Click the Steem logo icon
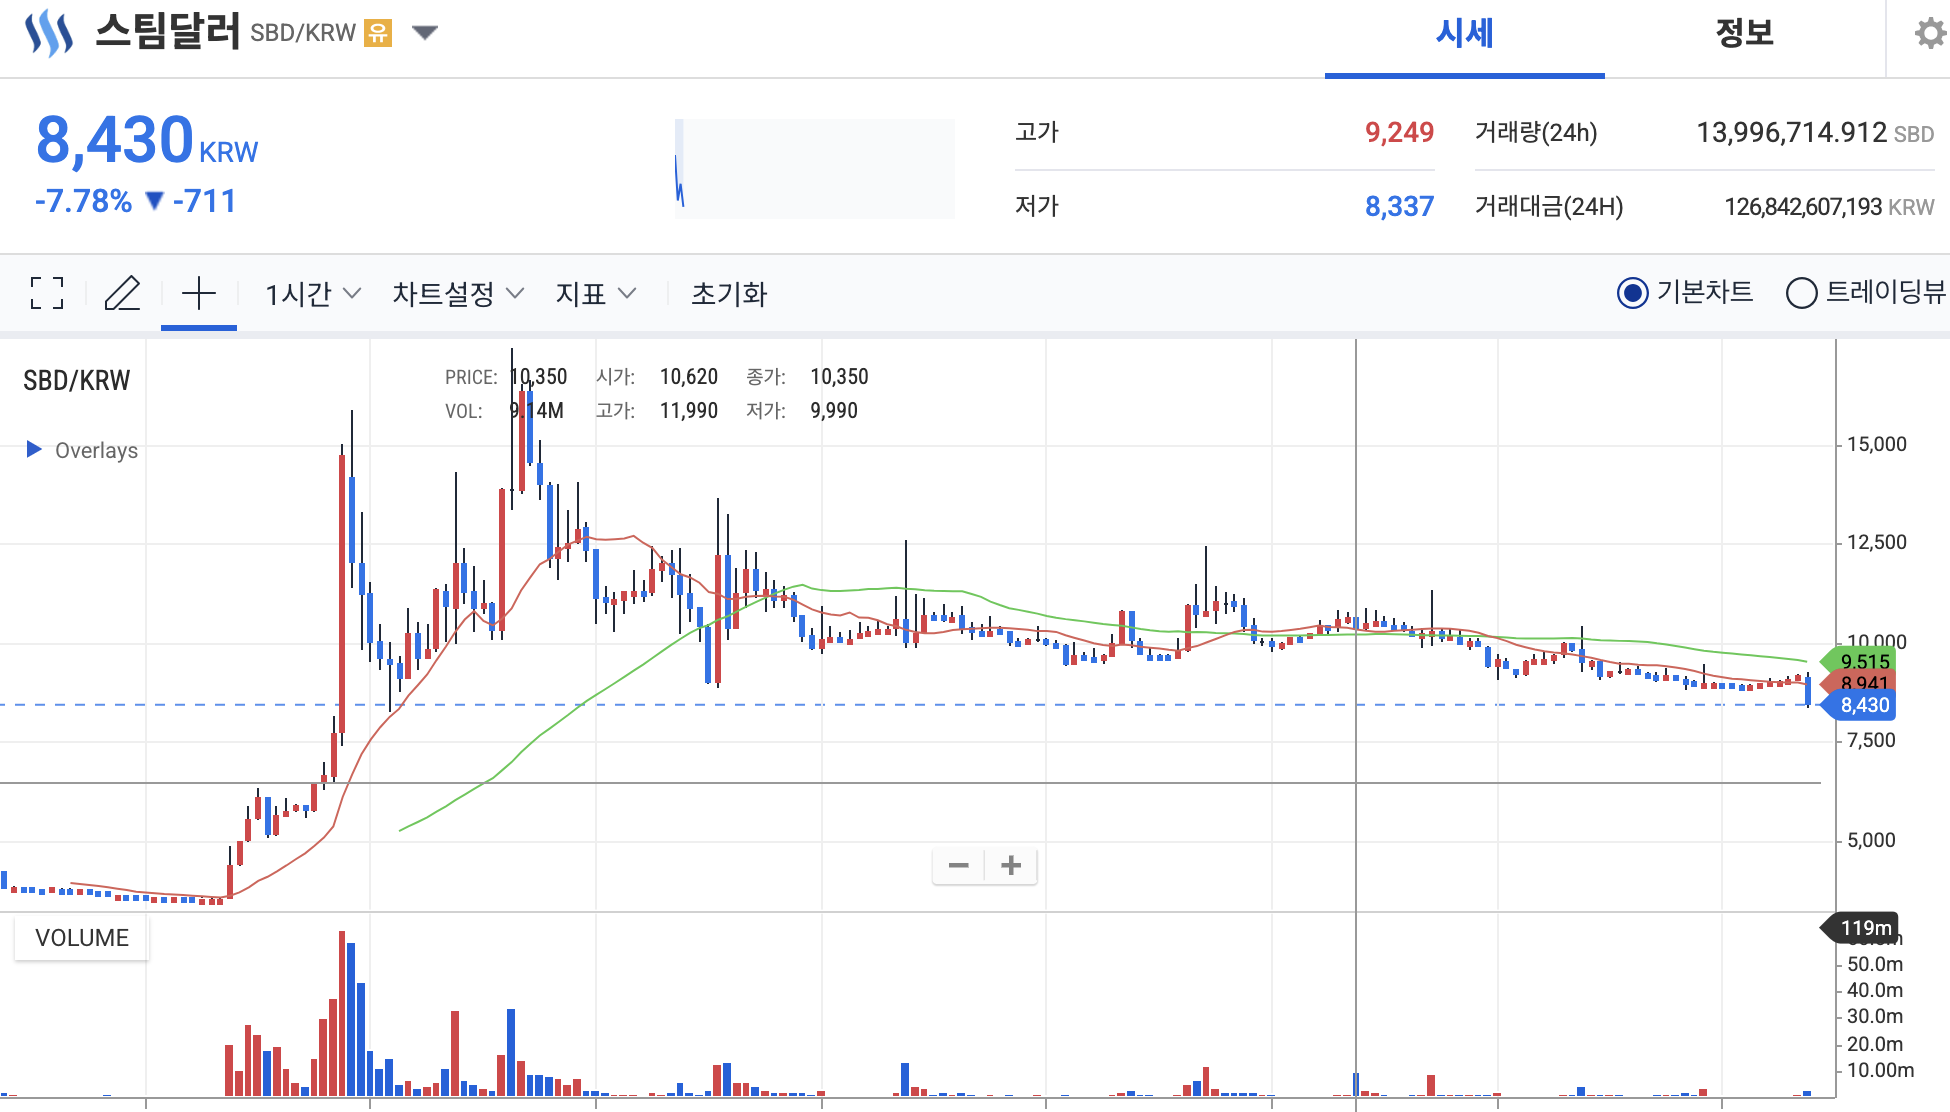The image size is (1950, 1112). coord(48,33)
